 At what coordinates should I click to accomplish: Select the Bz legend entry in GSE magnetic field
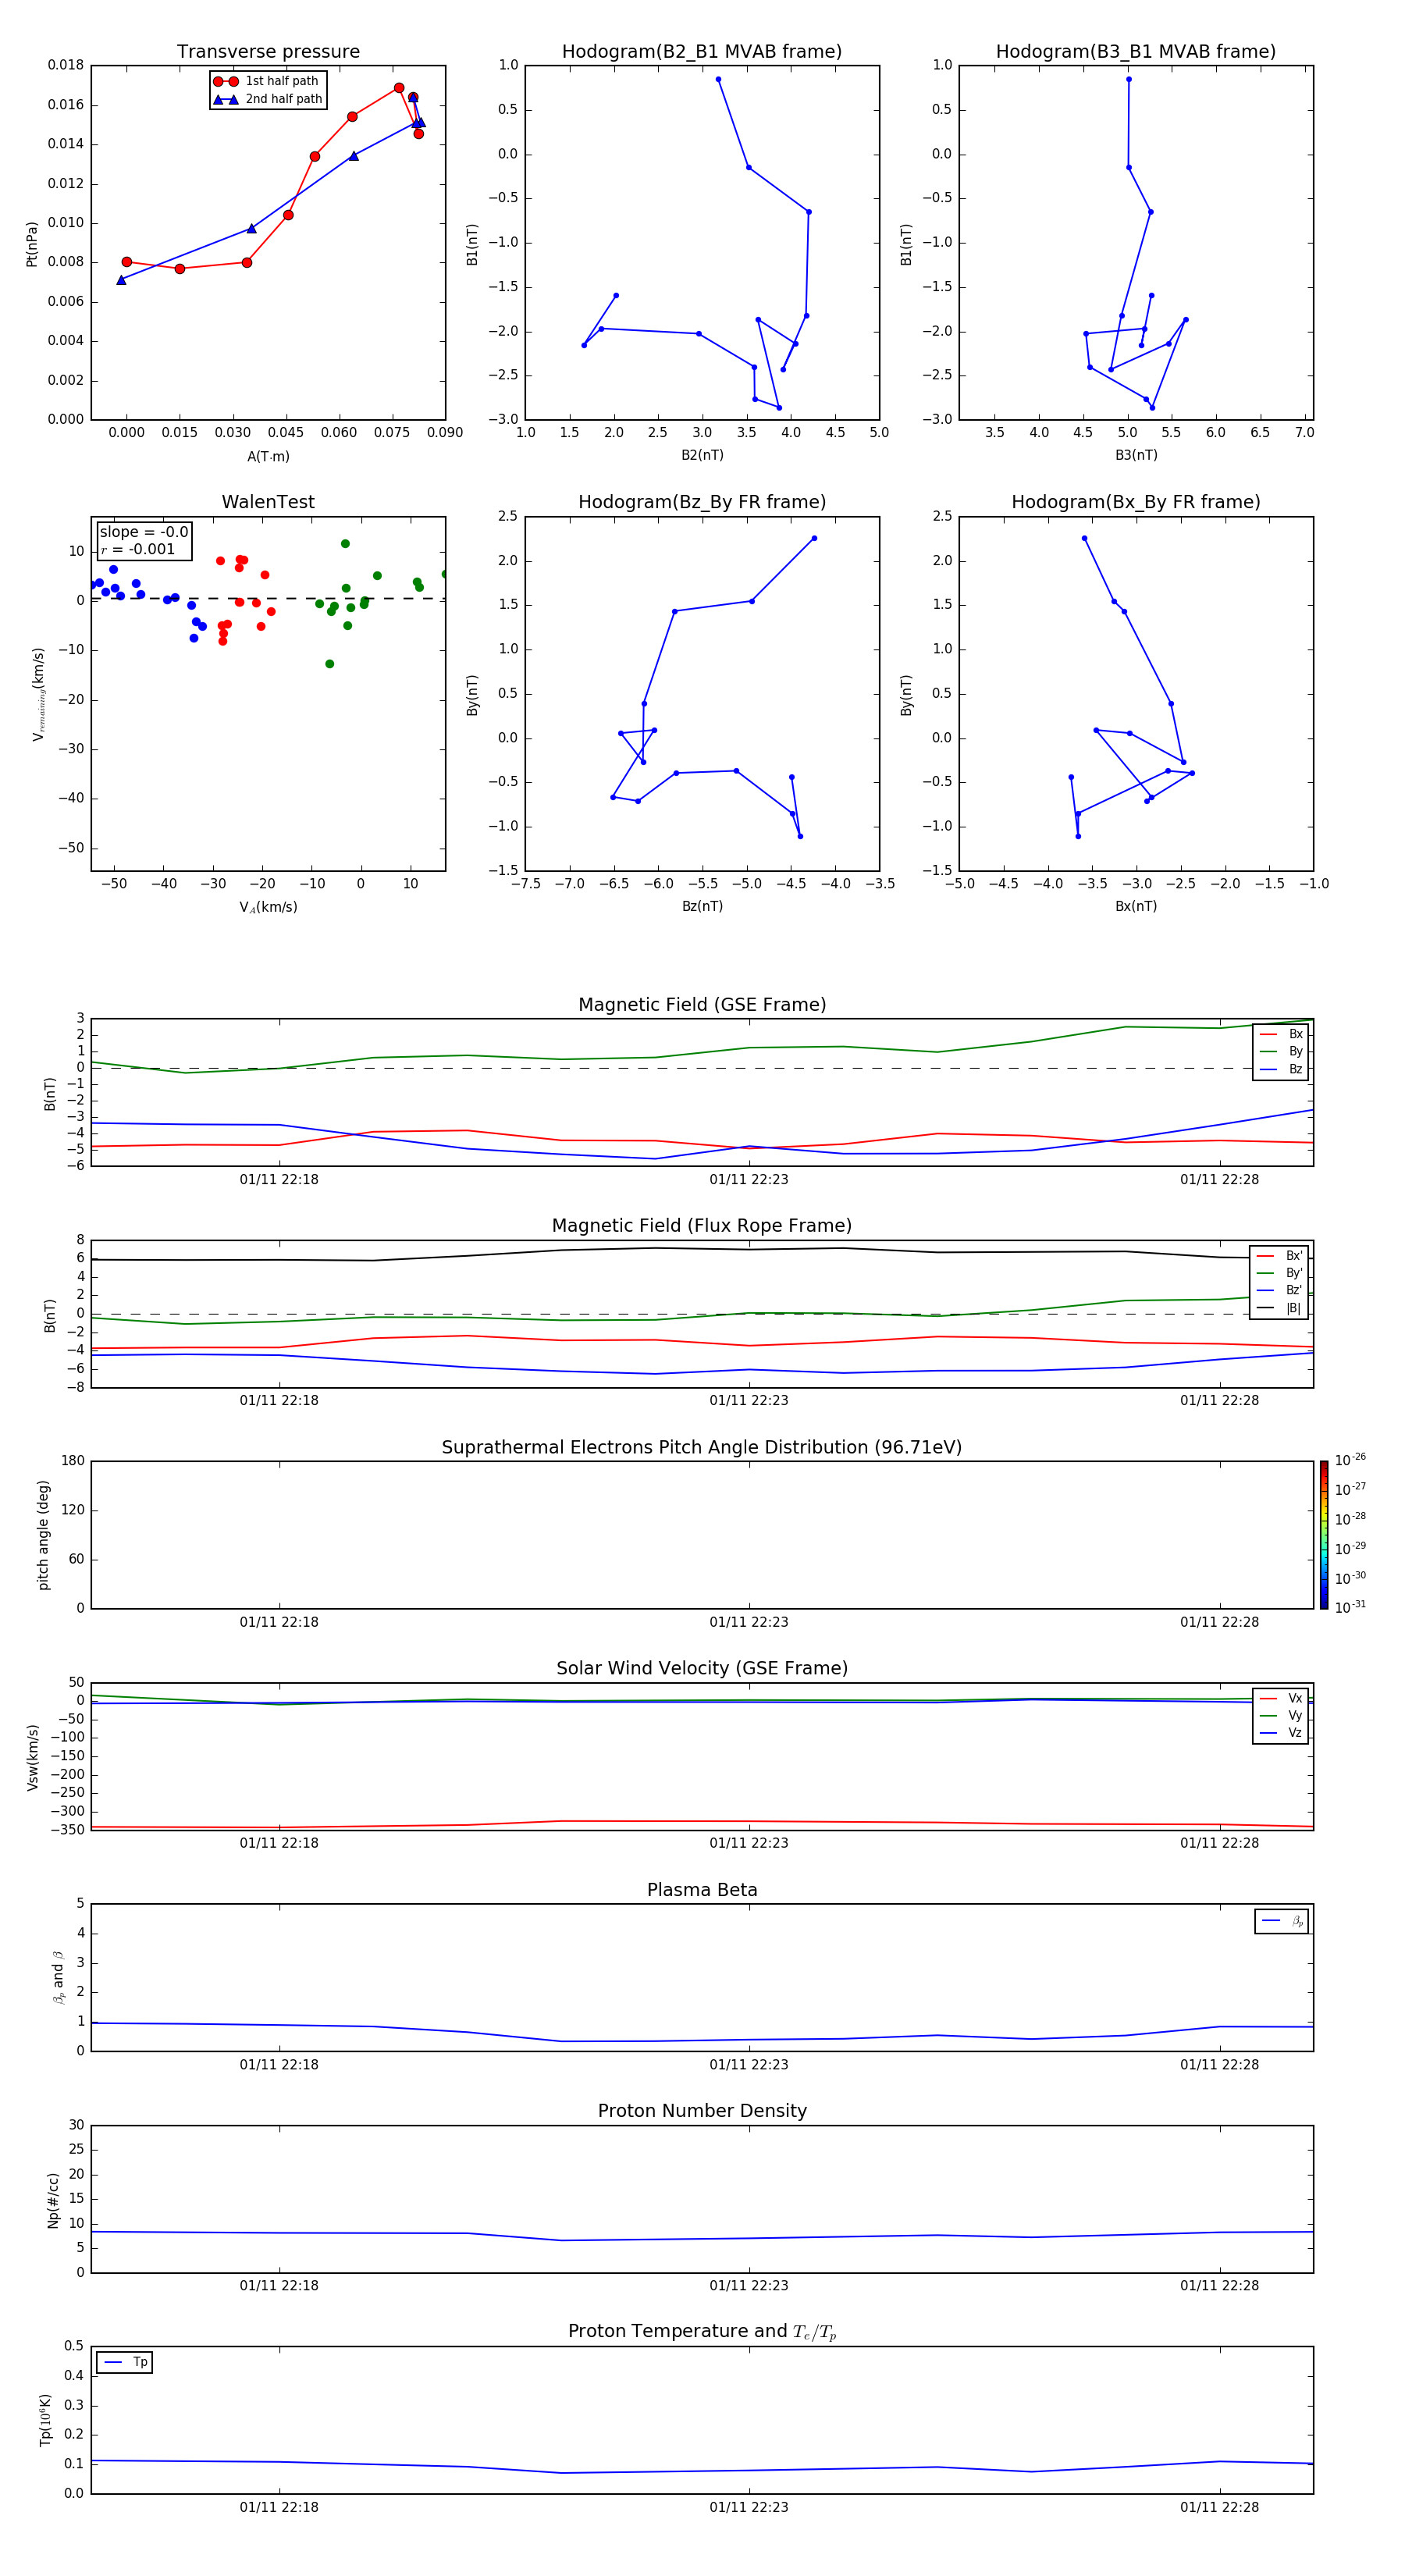click(1281, 1069)
